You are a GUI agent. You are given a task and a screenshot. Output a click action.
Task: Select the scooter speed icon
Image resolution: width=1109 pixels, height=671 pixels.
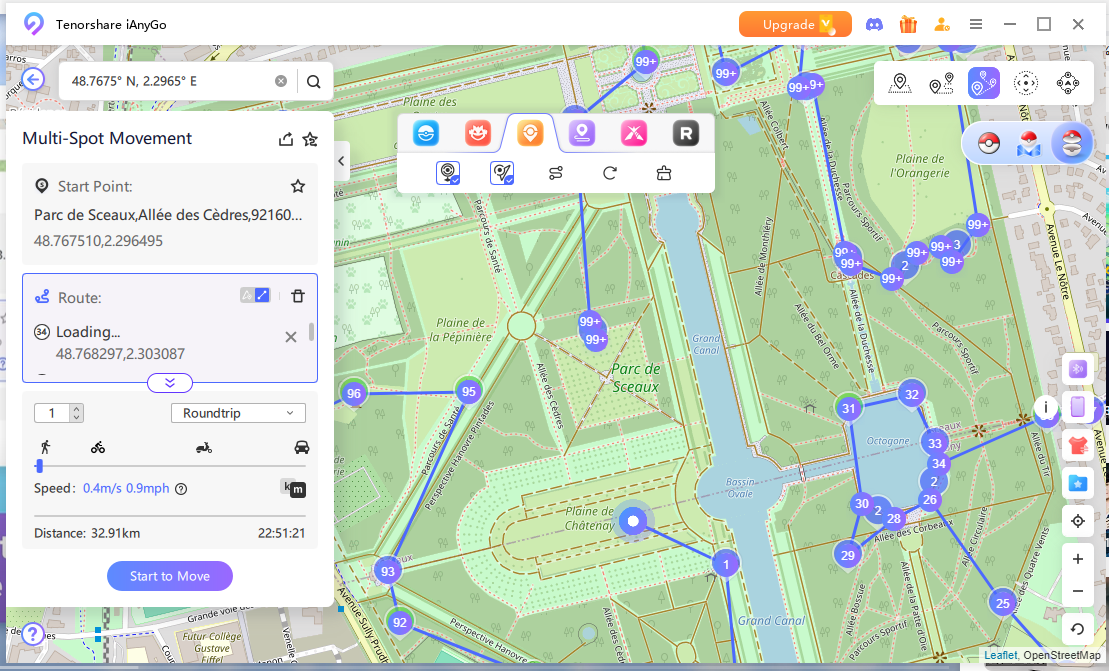pyautogui.click(x=204, y=448)
